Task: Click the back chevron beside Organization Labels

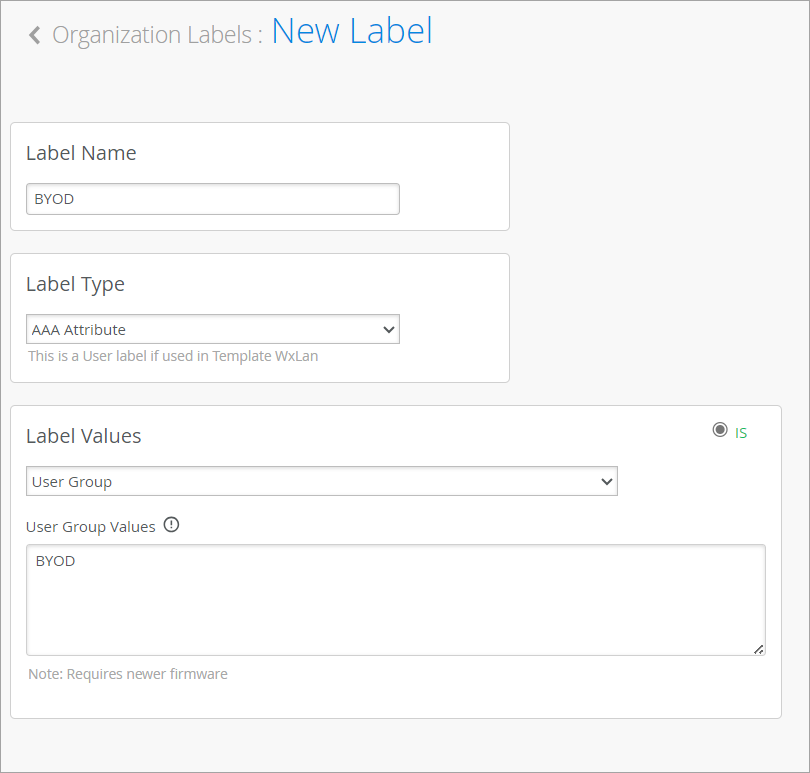Action: pos(35,36)
